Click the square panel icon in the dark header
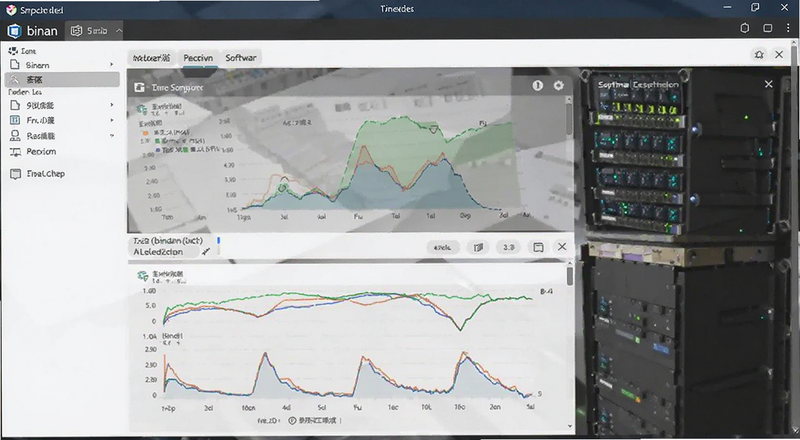The width and height of the screenshot is (800, 440). tap(767, 28)
